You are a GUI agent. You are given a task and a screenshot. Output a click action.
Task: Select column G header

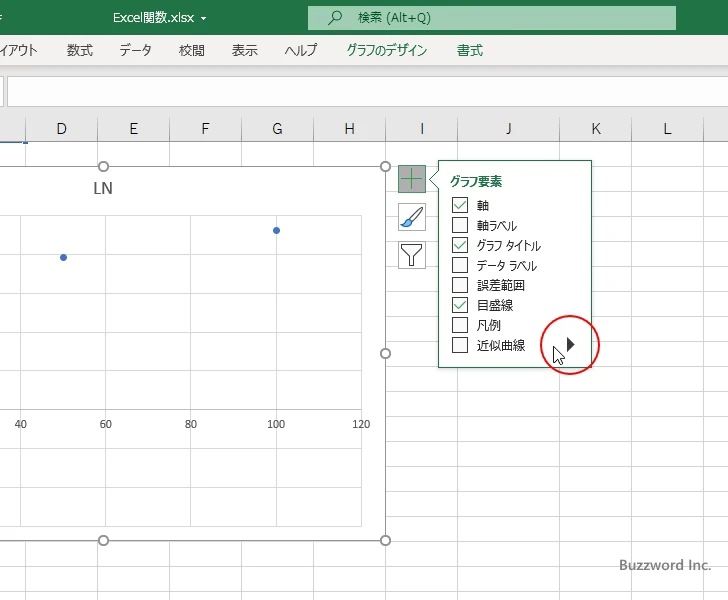277,129
